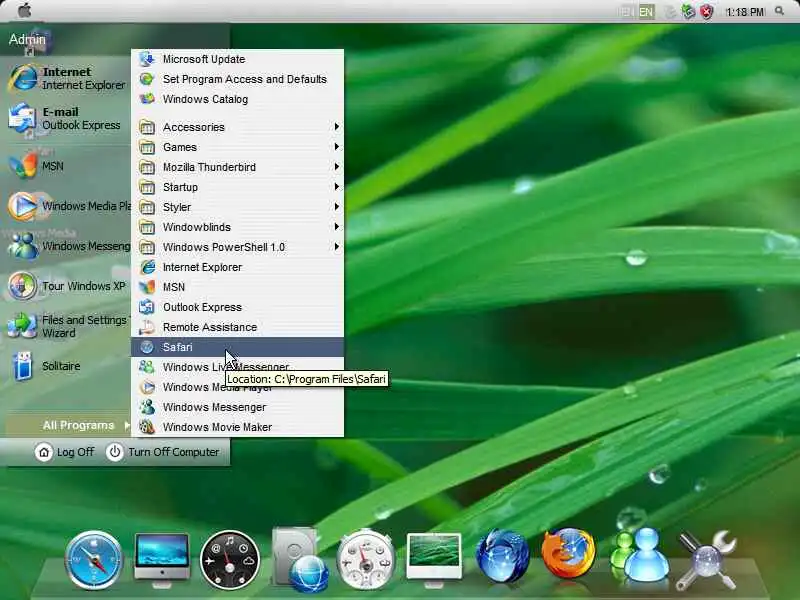Screen dimensions: 800x600
Task: Open Outlook Express E-mail pinned item
Action: [65, 118]
